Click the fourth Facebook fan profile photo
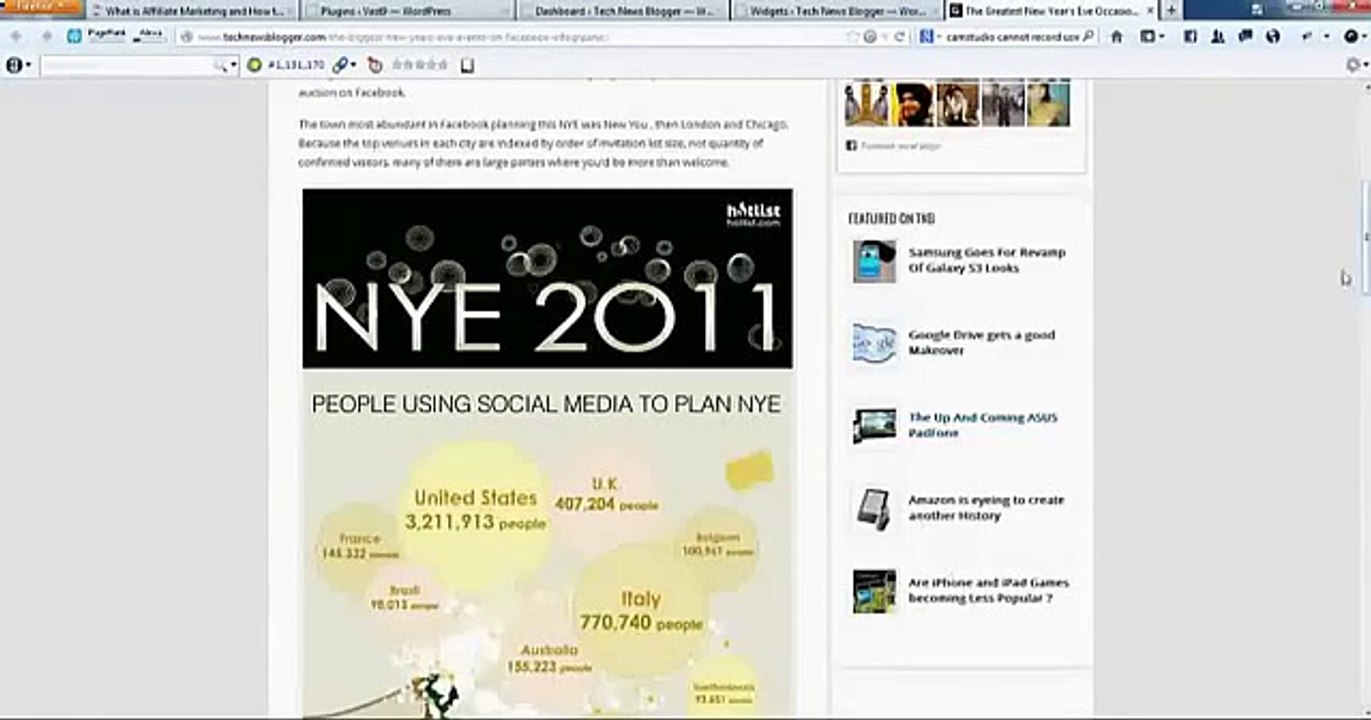Image resolution: width=1371 pixels, height=720 pixels. (1003, 103)
